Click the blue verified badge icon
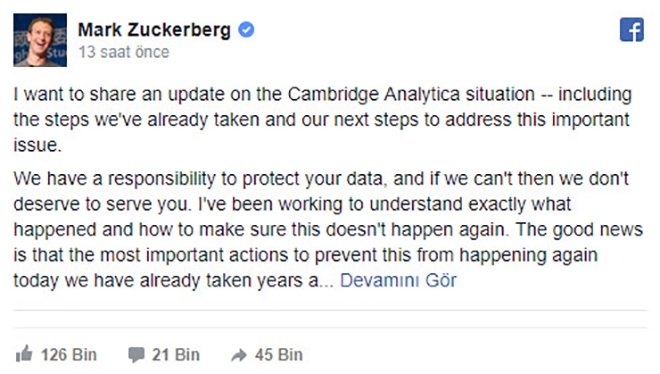Screen dimensions: 660x374 tap(246, 30)
